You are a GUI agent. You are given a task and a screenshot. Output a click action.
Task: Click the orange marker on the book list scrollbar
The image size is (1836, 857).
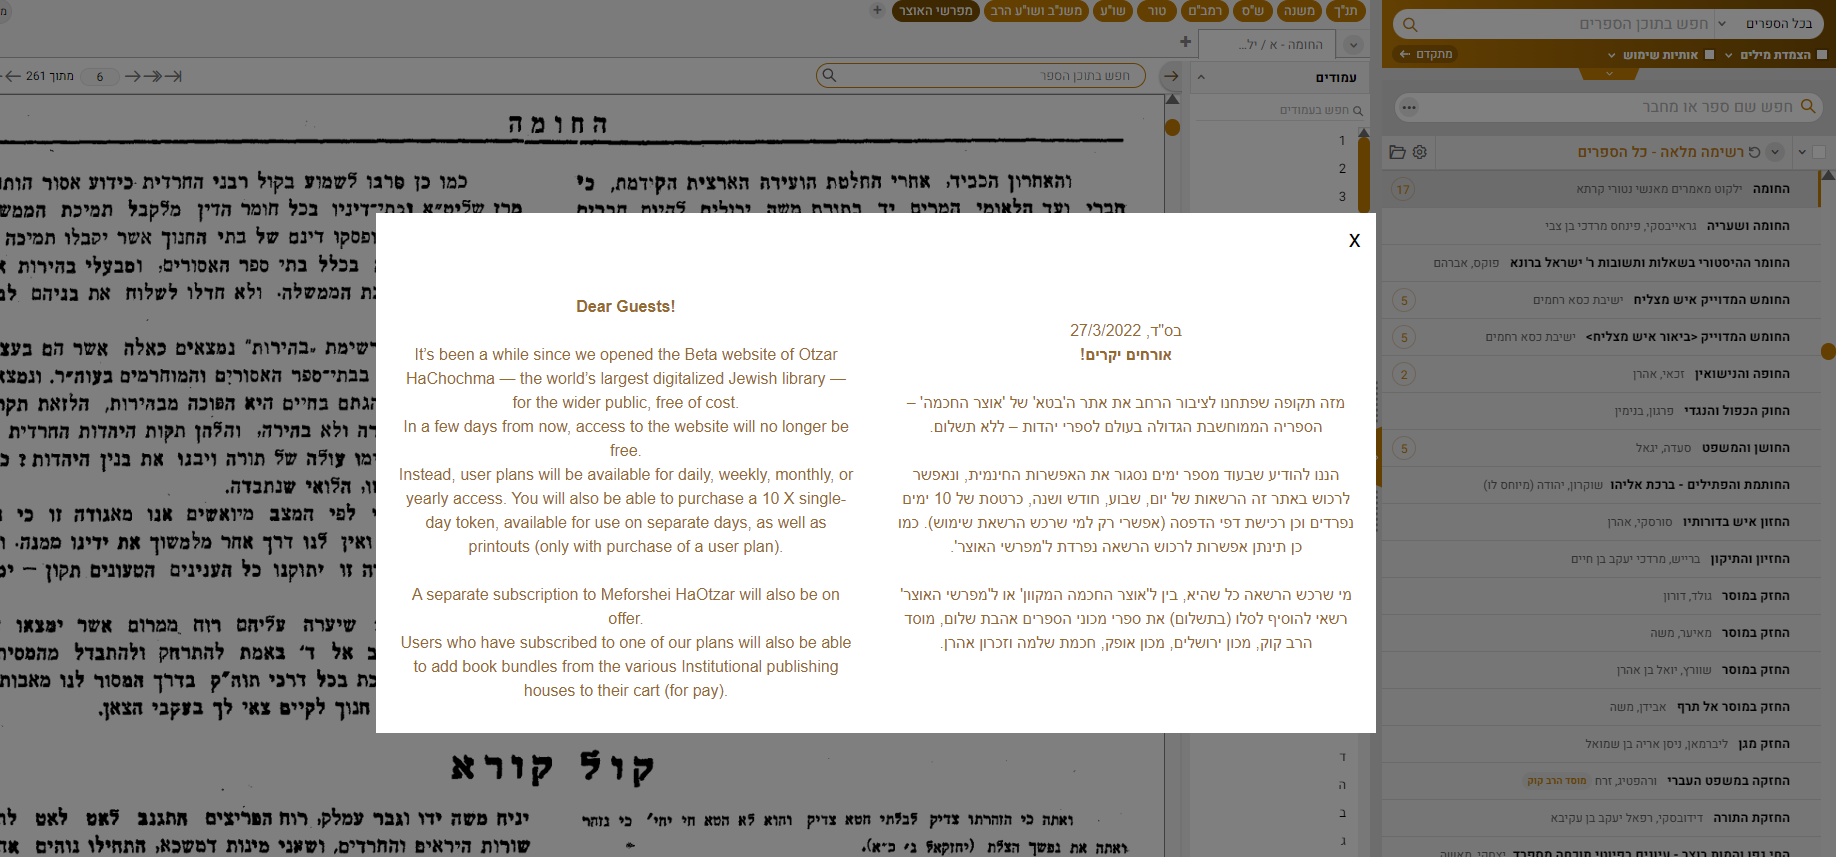(x=1828, y=351)
